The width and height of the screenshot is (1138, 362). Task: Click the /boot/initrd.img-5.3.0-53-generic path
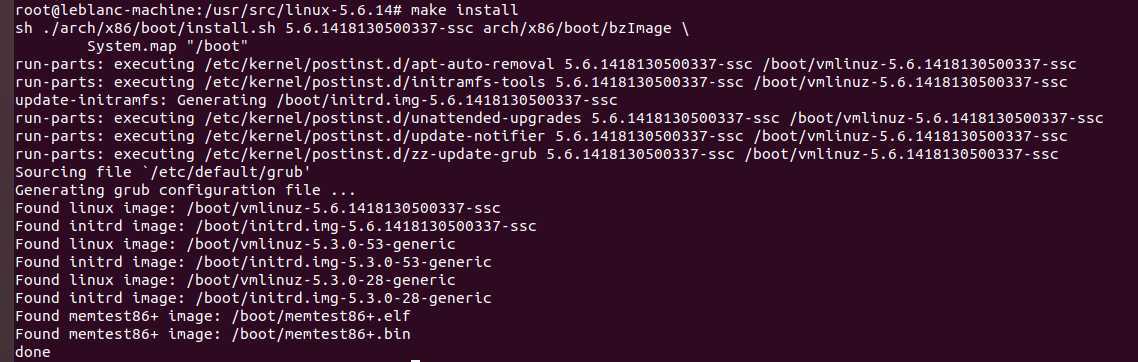[343, 262]
